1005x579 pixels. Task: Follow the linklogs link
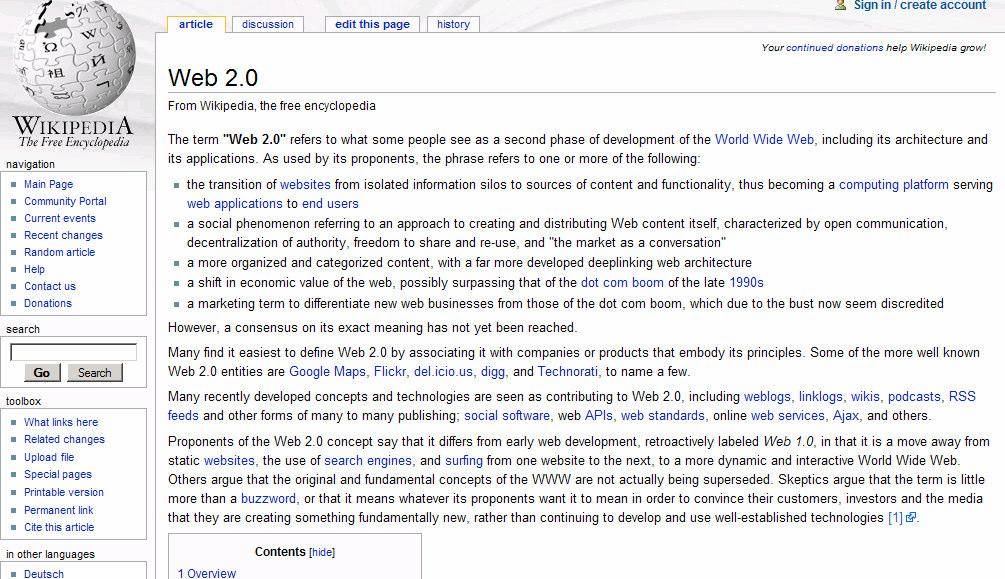click(820, 397)
